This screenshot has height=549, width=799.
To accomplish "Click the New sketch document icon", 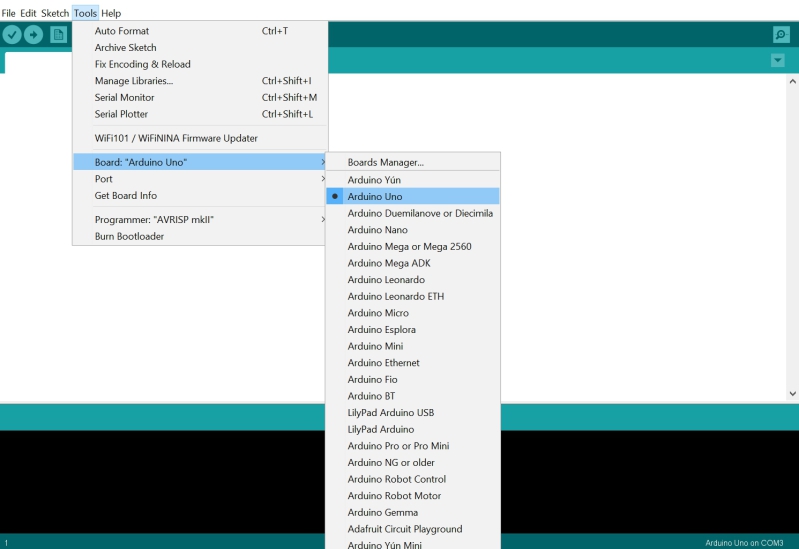I will pos(58,35).
